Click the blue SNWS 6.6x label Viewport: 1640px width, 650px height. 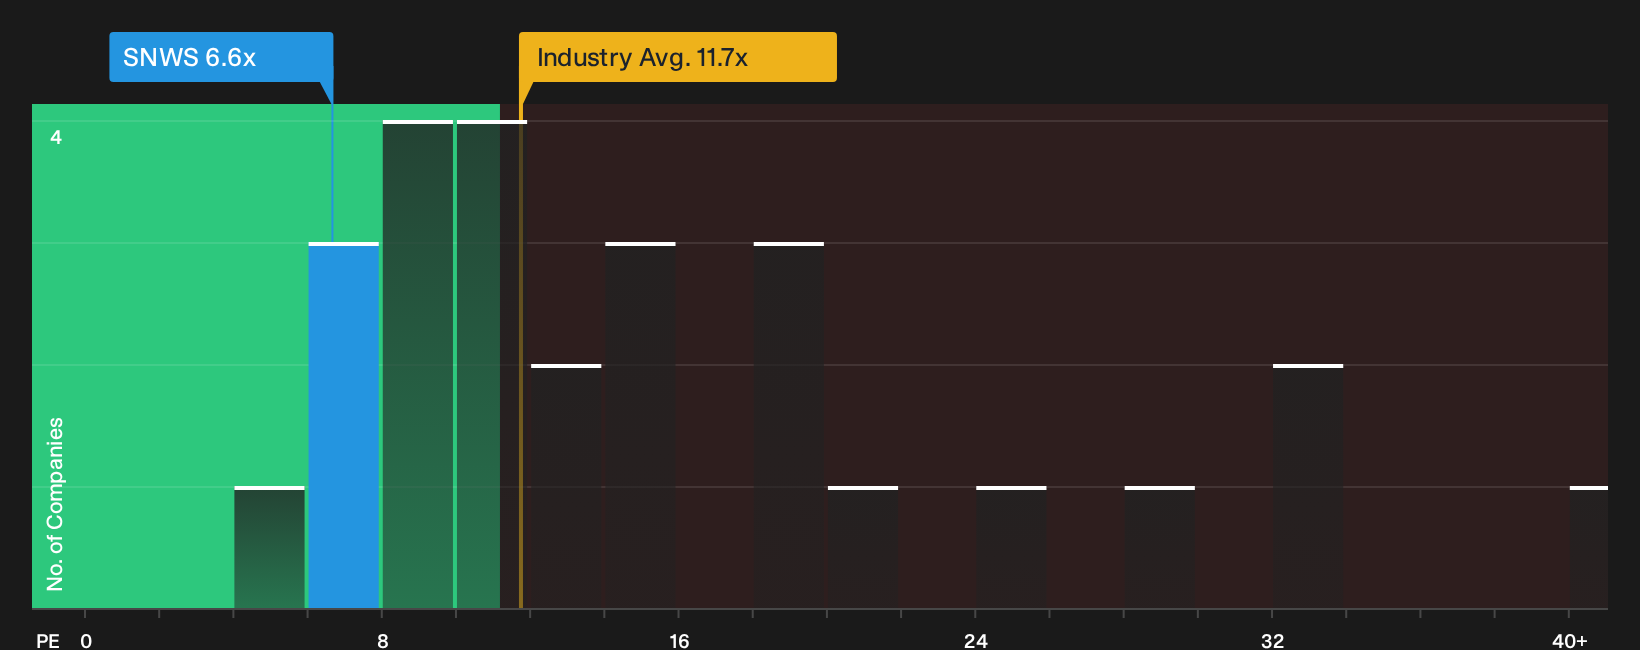coord(221,57)
